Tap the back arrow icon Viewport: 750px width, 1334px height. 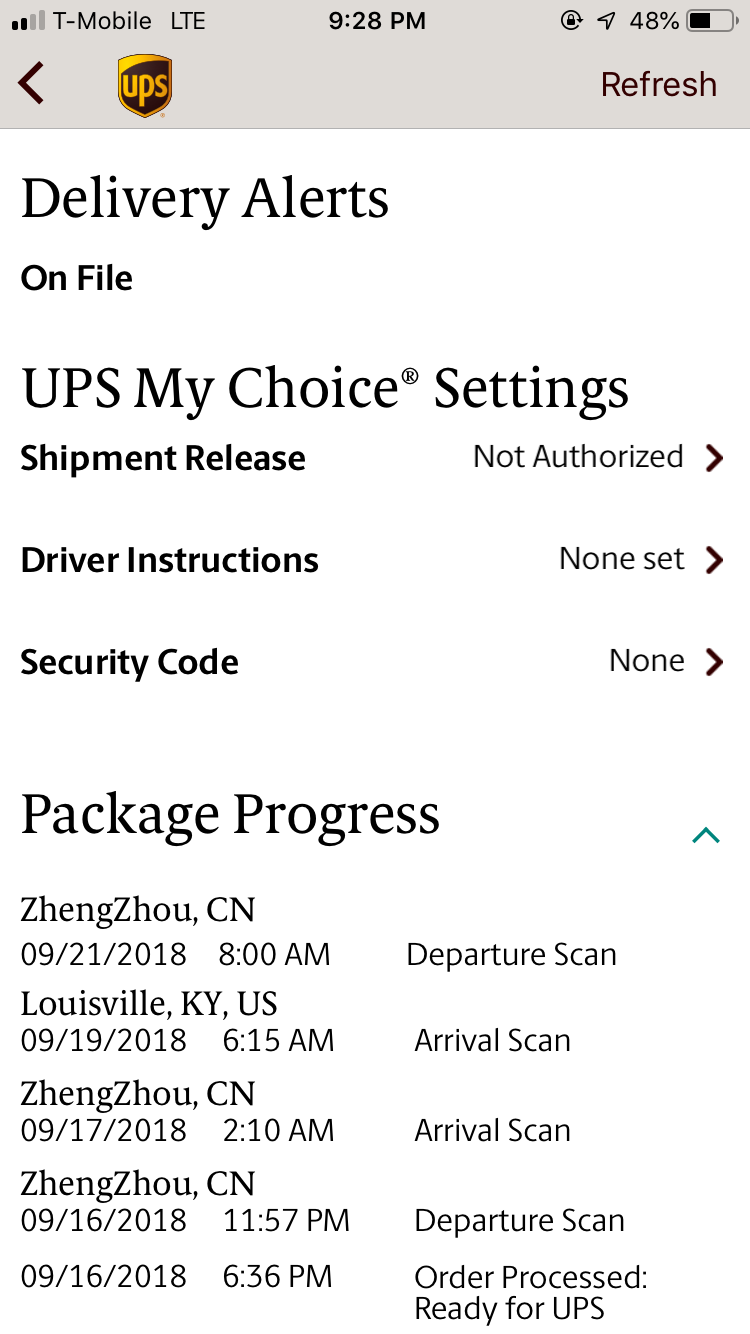pyautogui.click(x=32, y=84)
